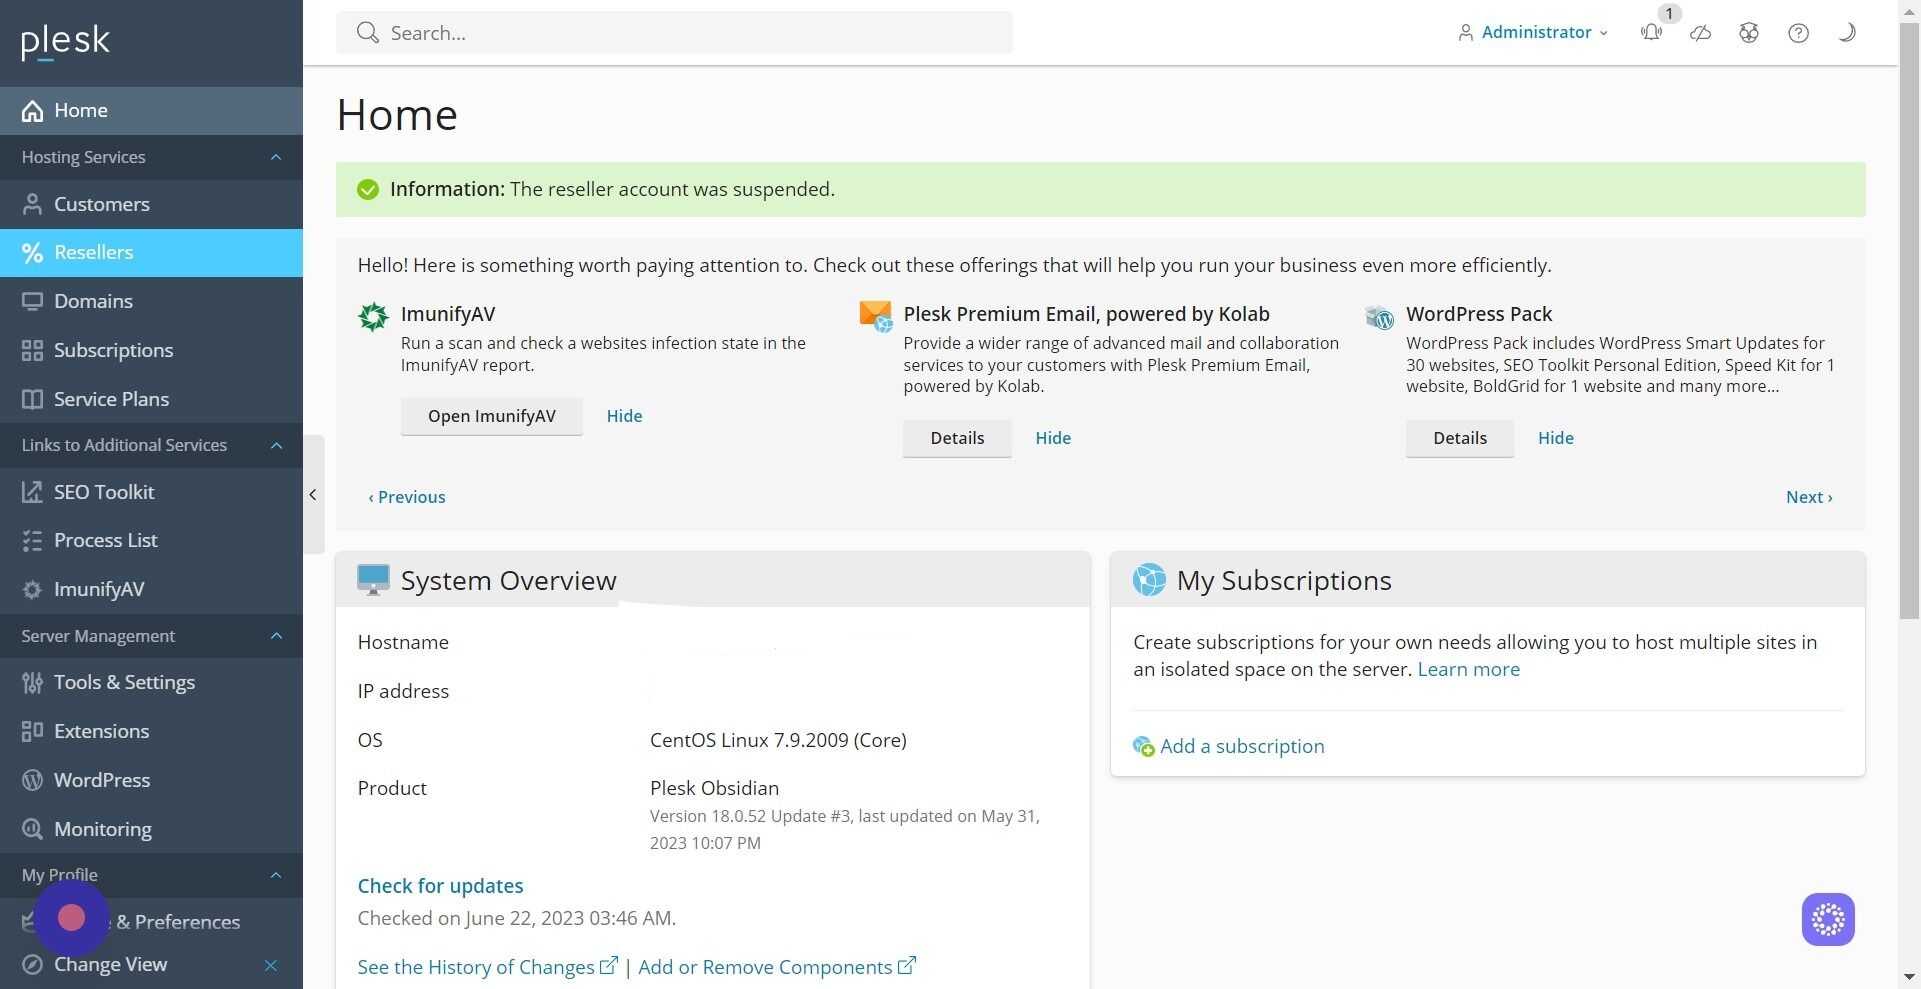
Task: Click scrollbar down arrow
Action: tap(1909, 977)
